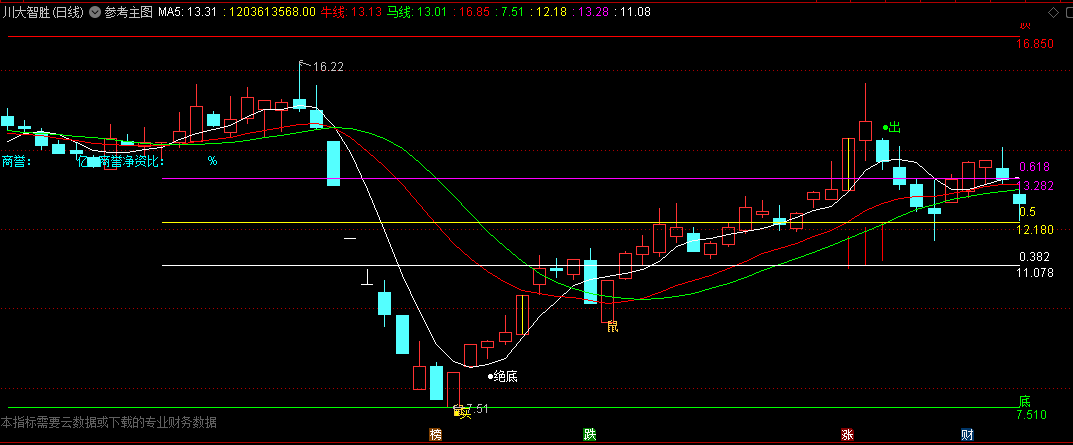Click the 13.282 price axis label
Viewport: 1073px width, 445px height.
1035,186
